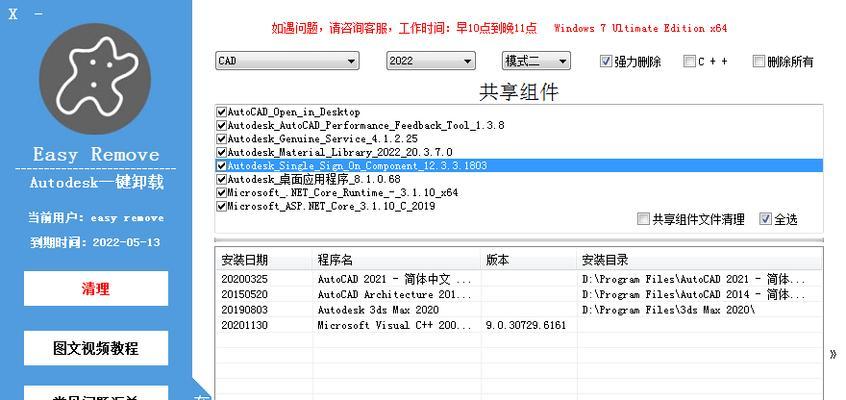This screenshot has height=400, width=846.
Task: Open the CAD product dropdown
Action: click(287, 61)
